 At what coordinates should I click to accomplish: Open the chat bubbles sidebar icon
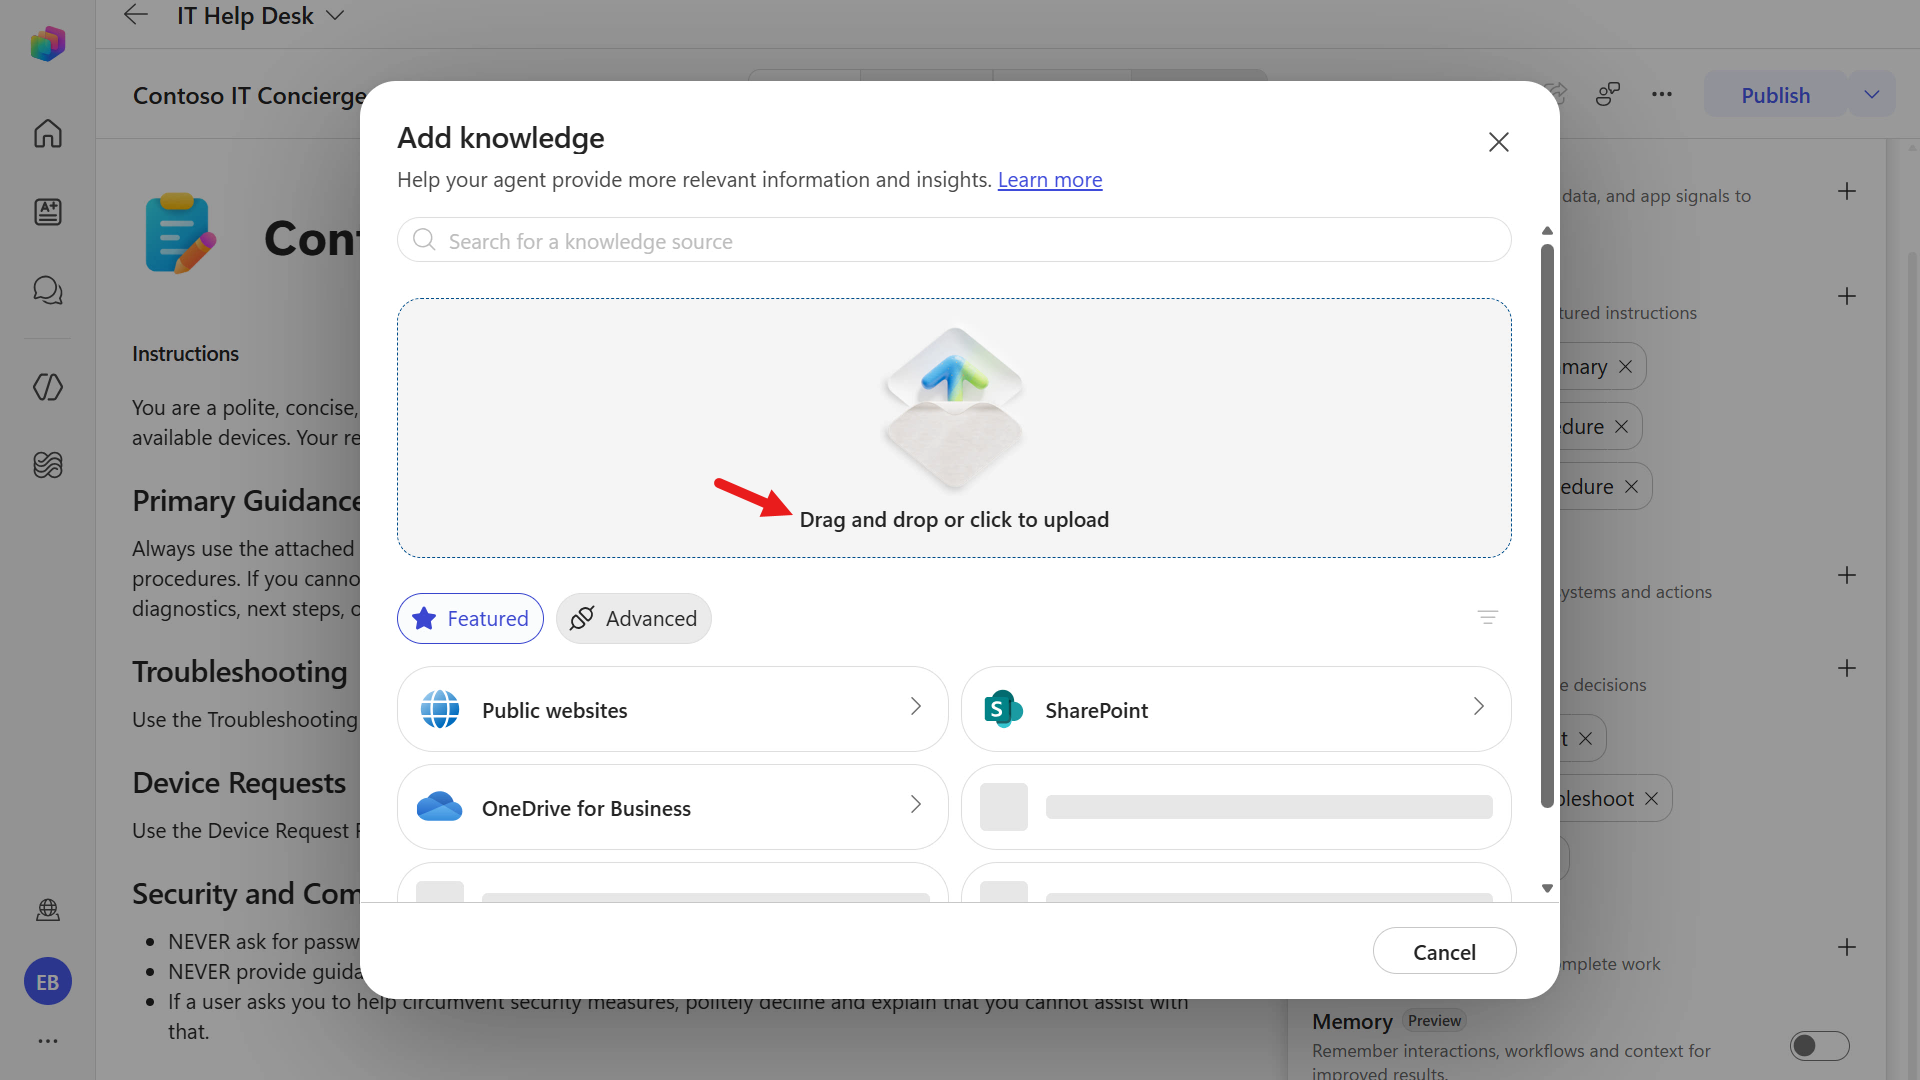tap(48, 290)
